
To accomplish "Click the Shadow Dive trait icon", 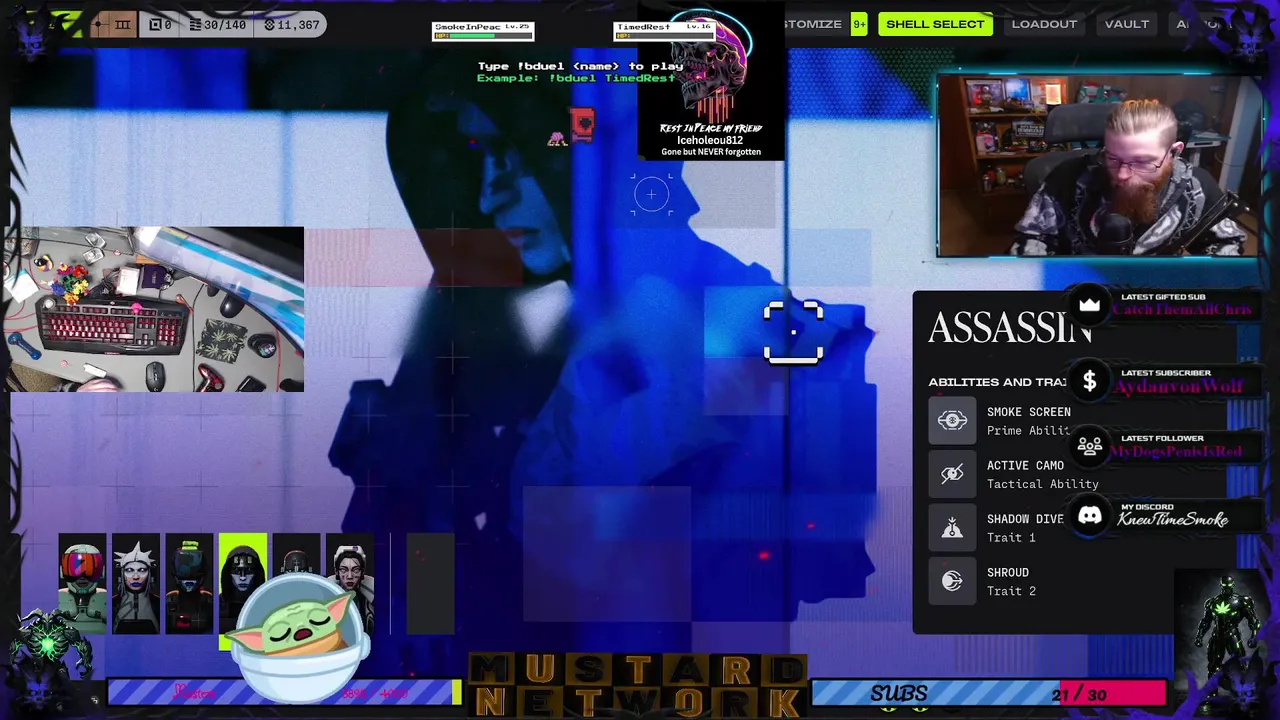I will click(x=952, y=528).
